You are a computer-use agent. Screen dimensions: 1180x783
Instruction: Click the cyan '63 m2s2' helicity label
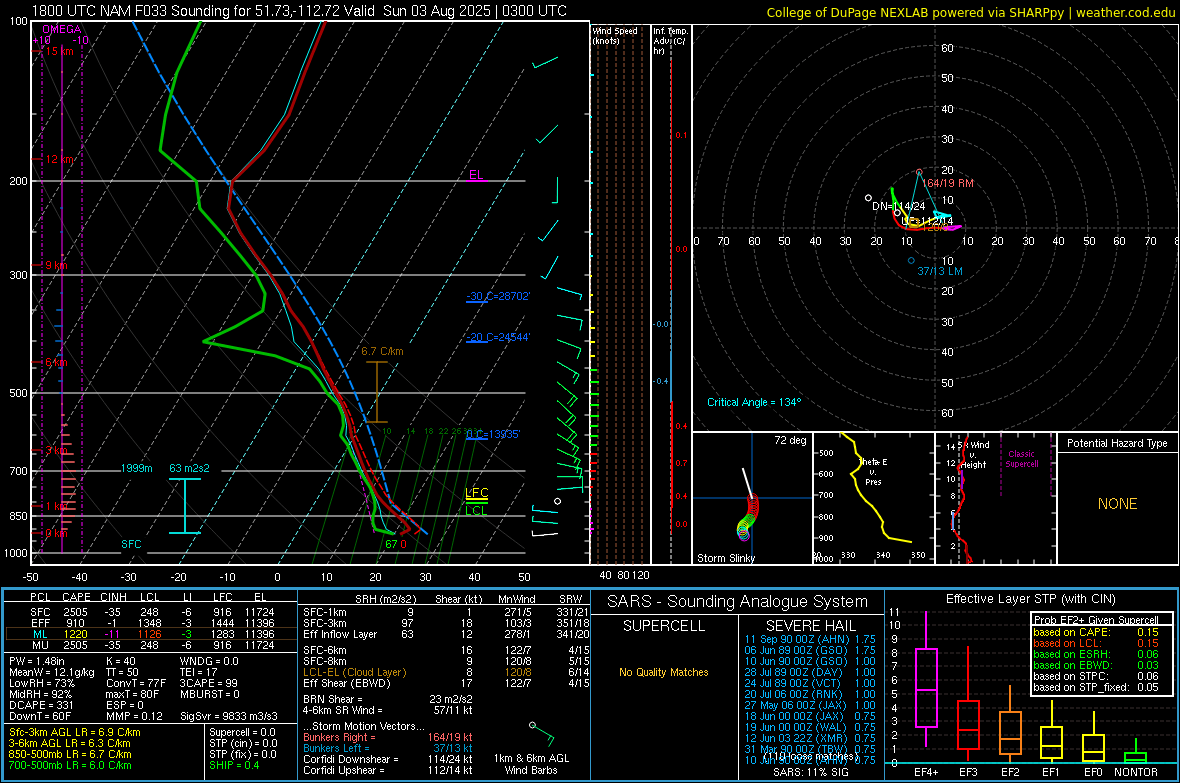point(189,468)
